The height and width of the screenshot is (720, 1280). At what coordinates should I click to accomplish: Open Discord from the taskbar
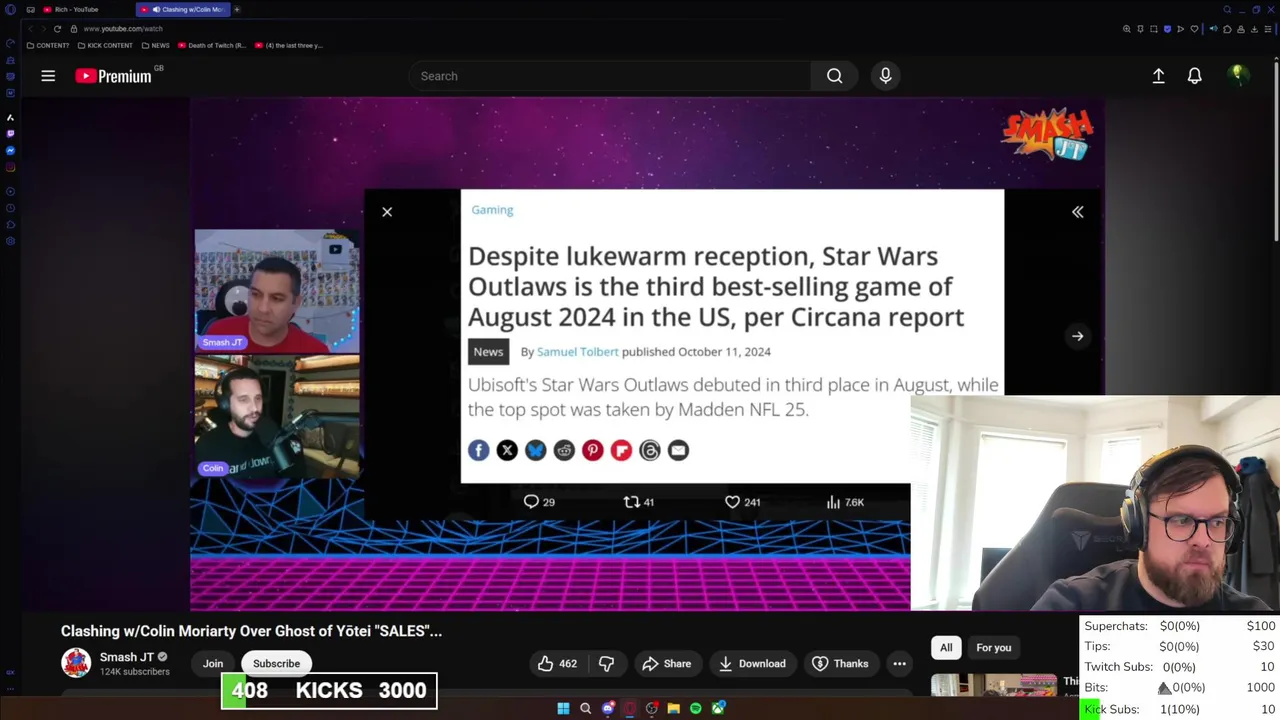(x=608, y=708)
